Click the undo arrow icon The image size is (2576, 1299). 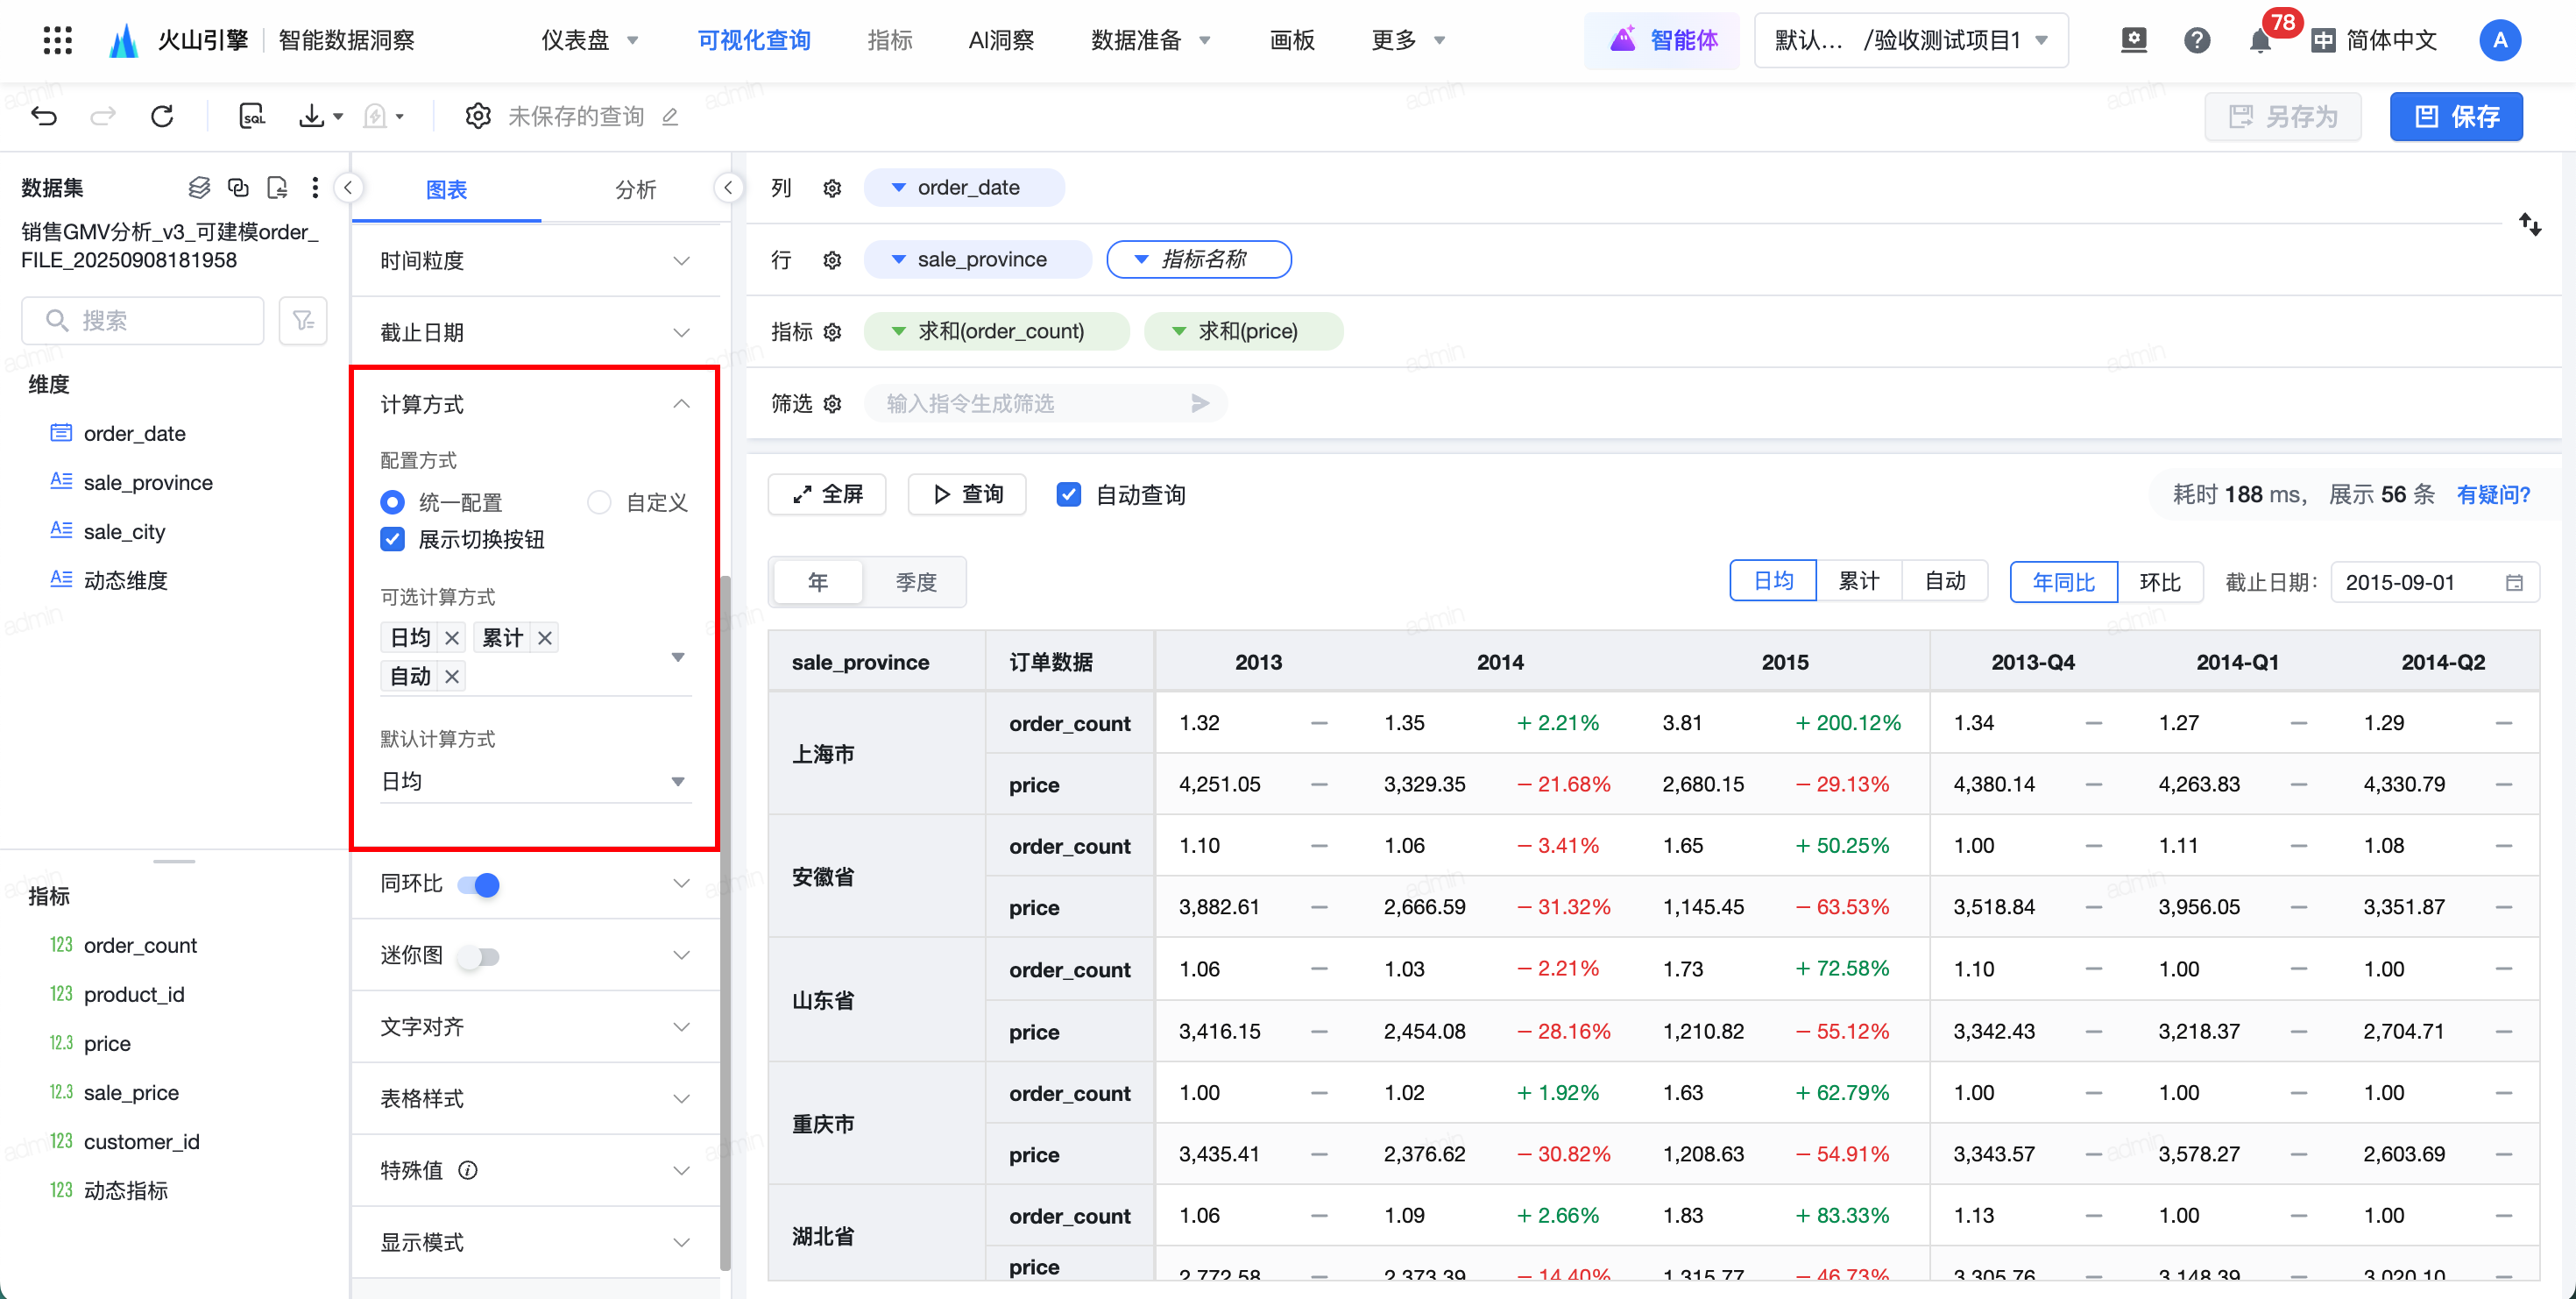click(x=44, y=116)
